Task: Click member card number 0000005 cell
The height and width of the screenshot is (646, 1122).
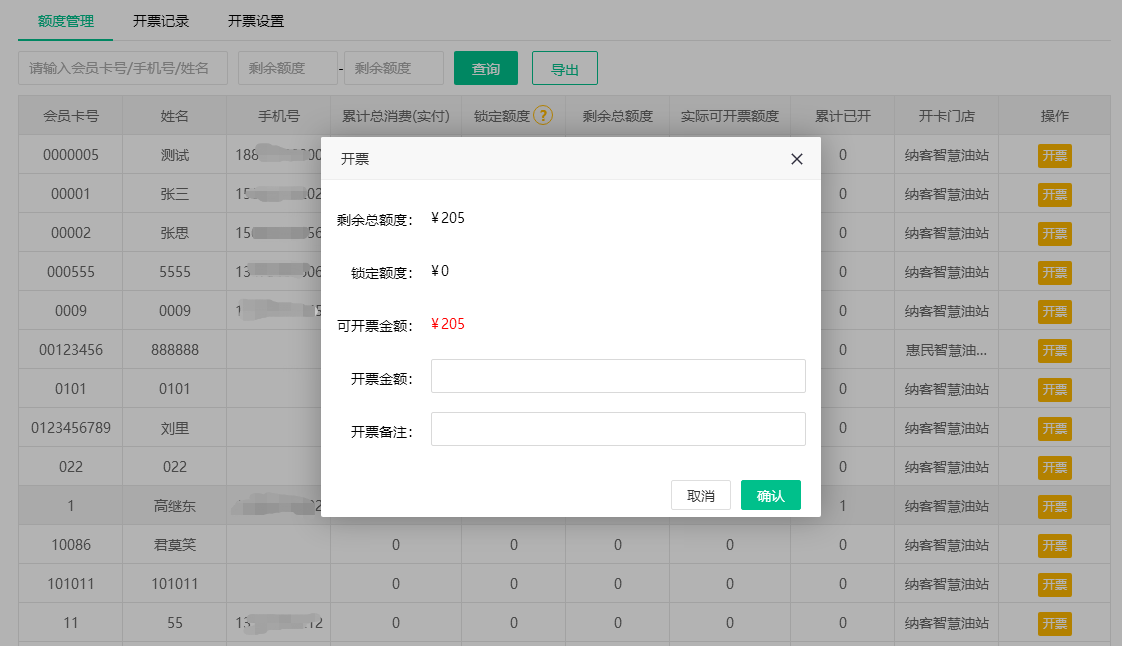Action: pos(70,155)
